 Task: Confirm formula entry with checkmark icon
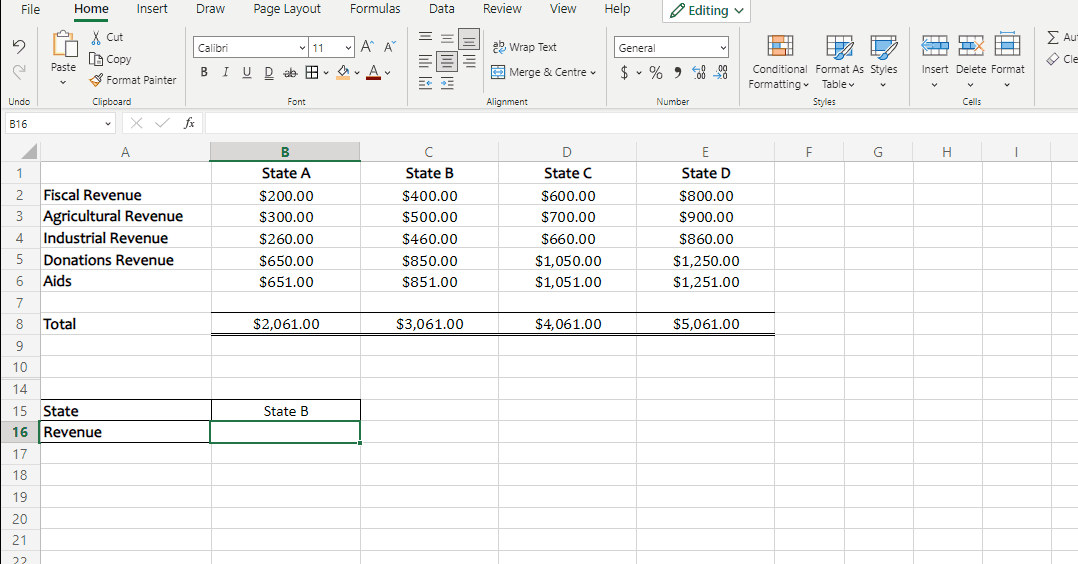[x=162, y=123]
